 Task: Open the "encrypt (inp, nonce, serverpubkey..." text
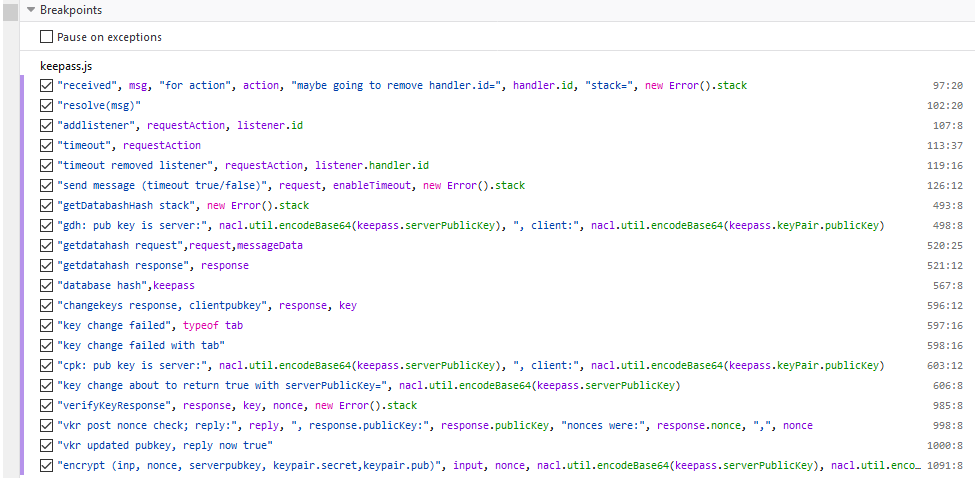coord(489,465)
